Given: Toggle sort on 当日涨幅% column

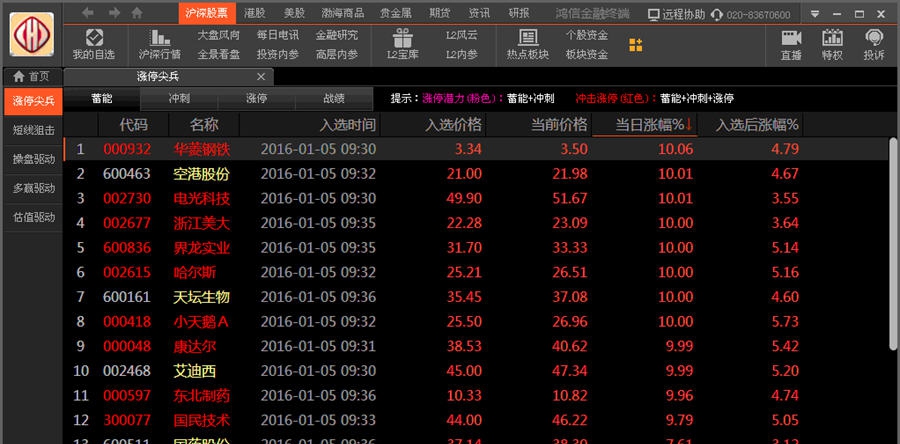Looking at the screenshot, I should (645, 124).
